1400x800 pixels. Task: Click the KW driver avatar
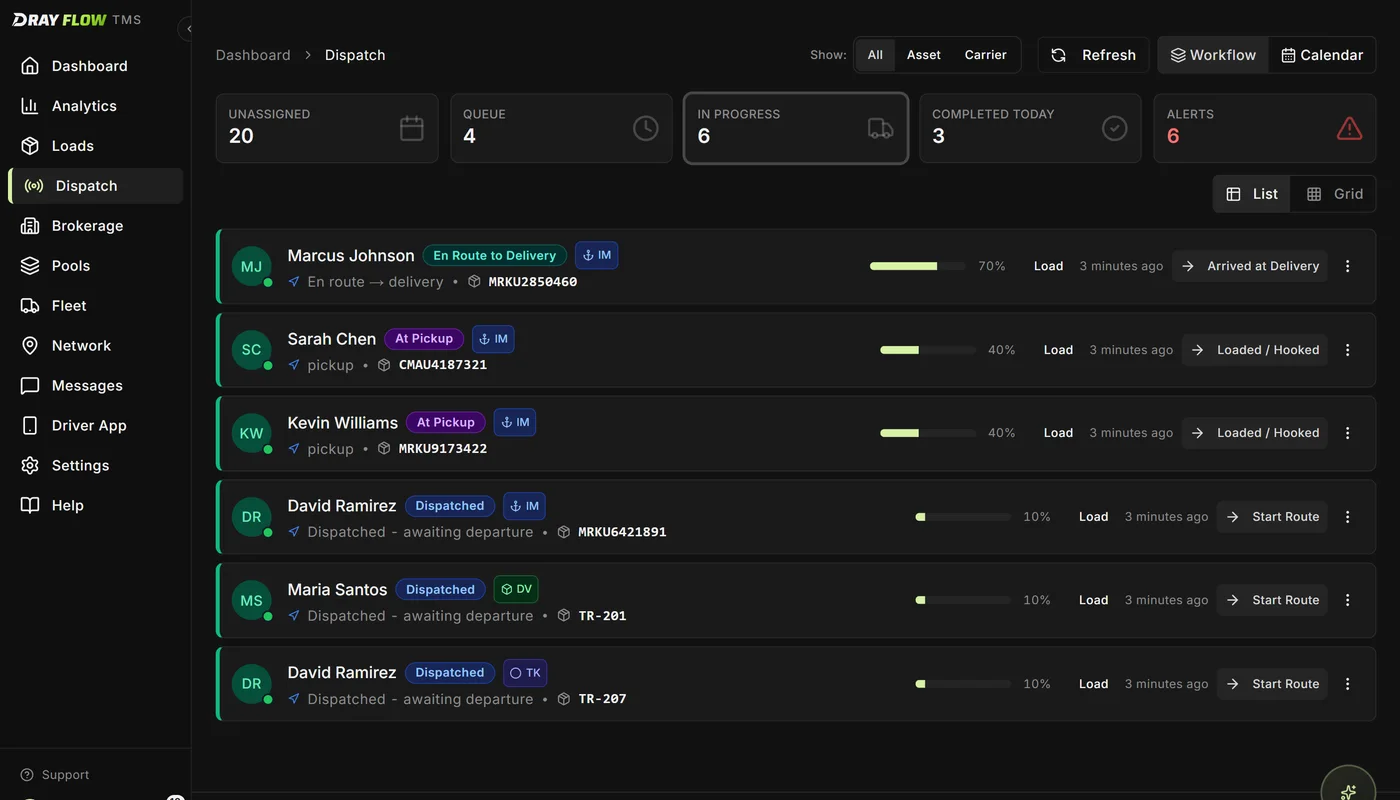(x=252, y=433)
